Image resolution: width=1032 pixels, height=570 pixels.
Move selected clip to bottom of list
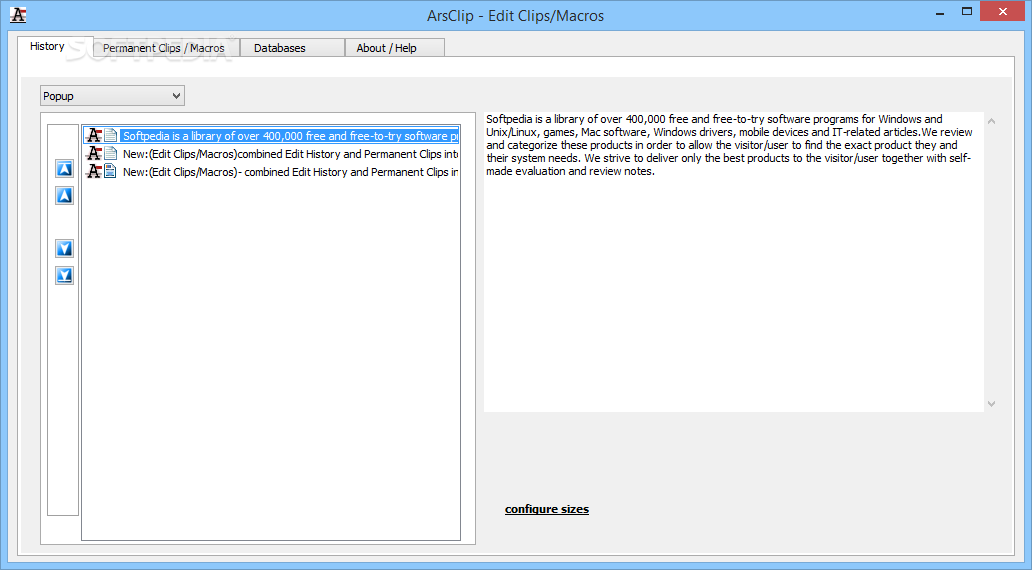64,275
